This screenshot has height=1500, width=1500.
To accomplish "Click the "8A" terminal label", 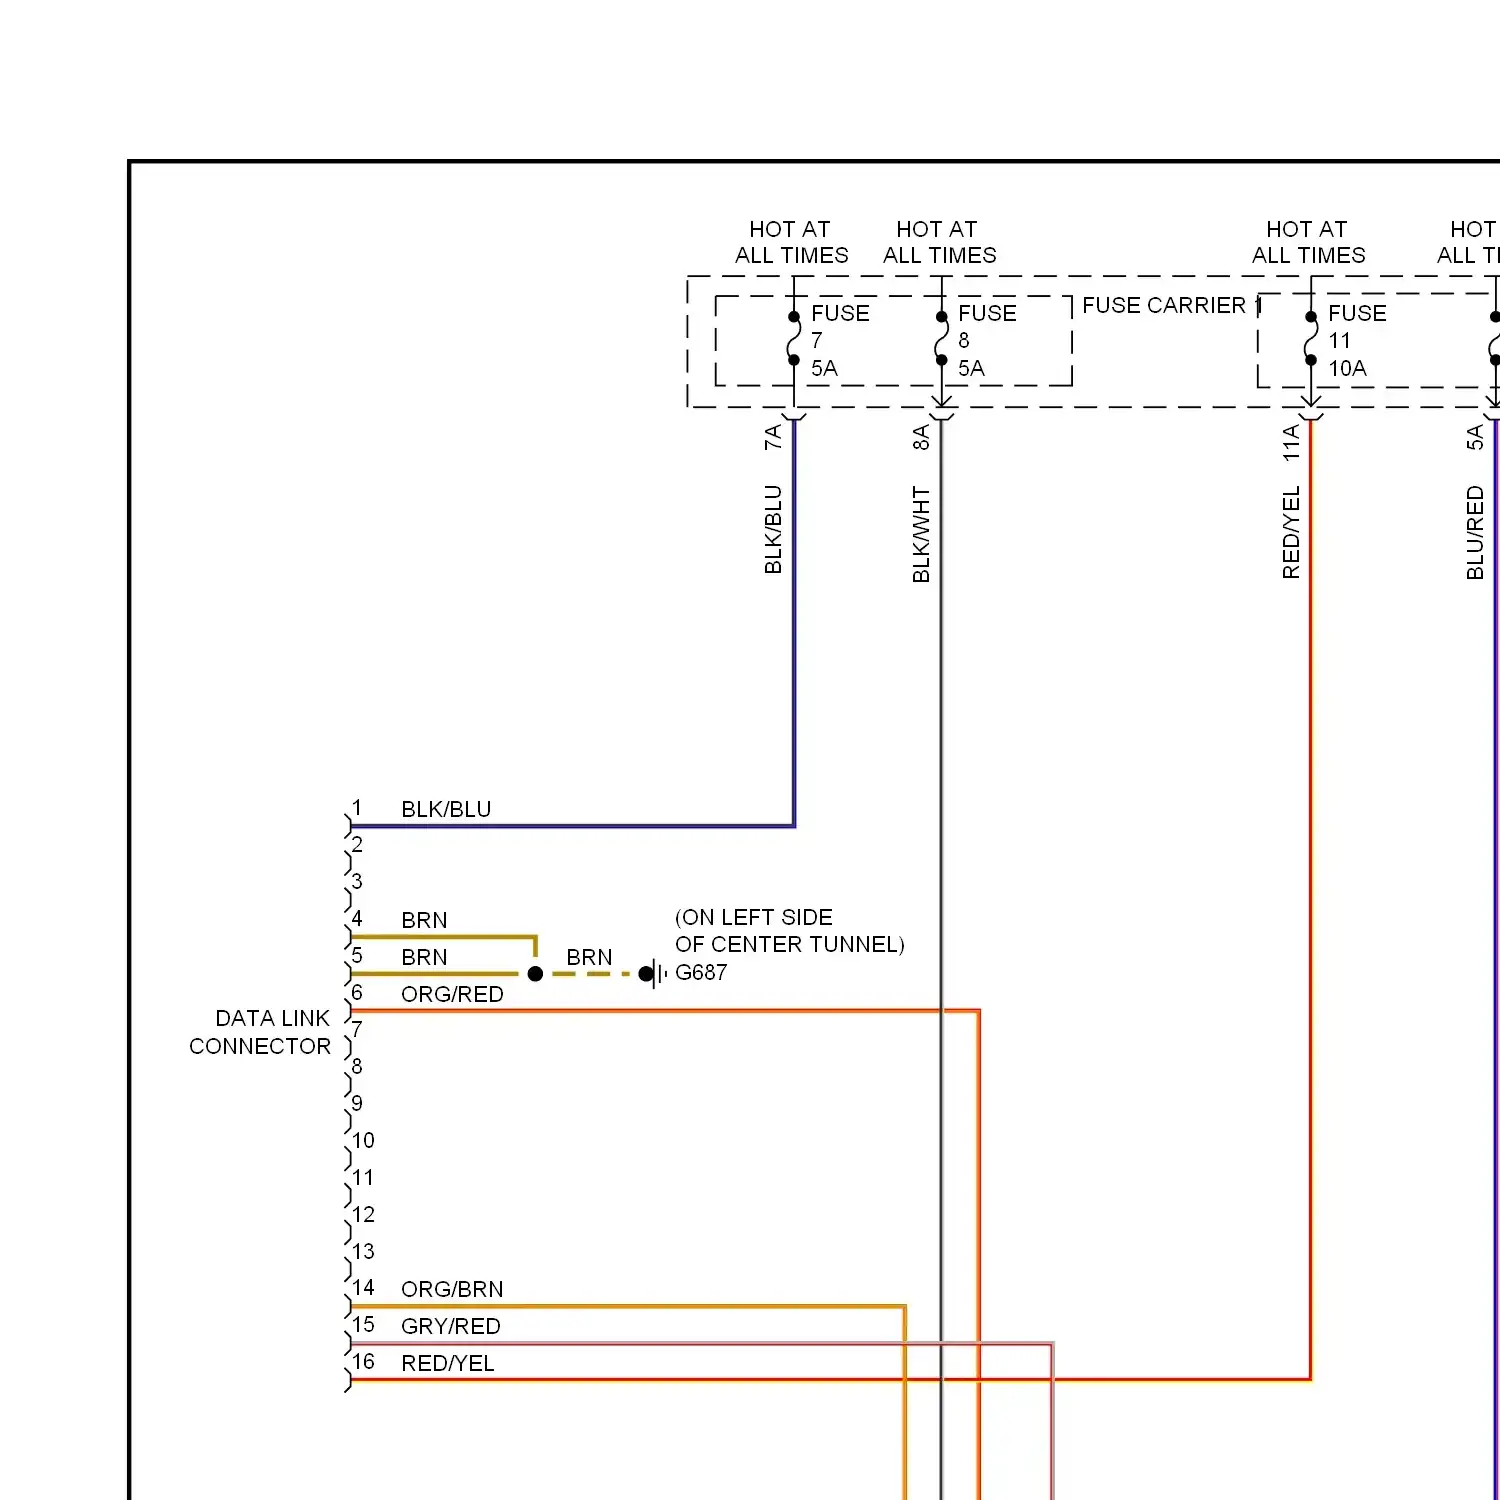I will coord(921,437).
